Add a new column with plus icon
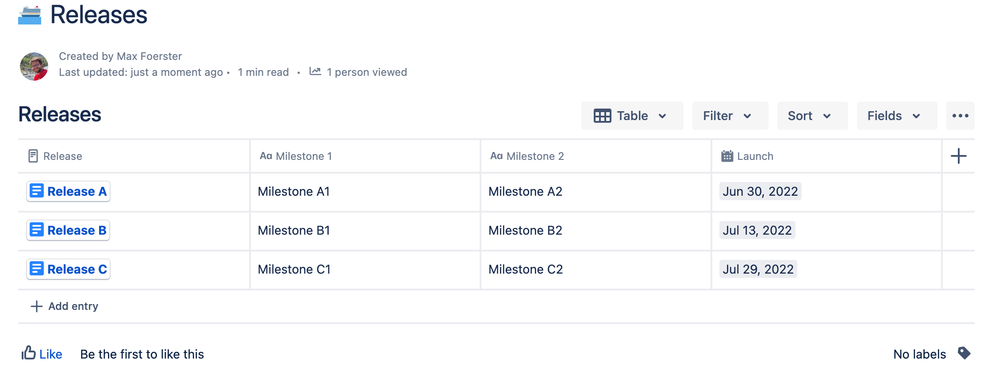Image resolution: width=999 pixels, height=372 pixels. [958, 156]
